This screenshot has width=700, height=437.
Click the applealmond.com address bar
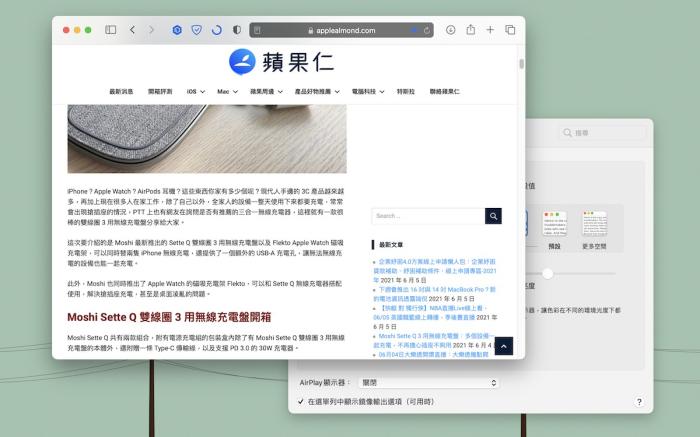[x=342, y=30]
